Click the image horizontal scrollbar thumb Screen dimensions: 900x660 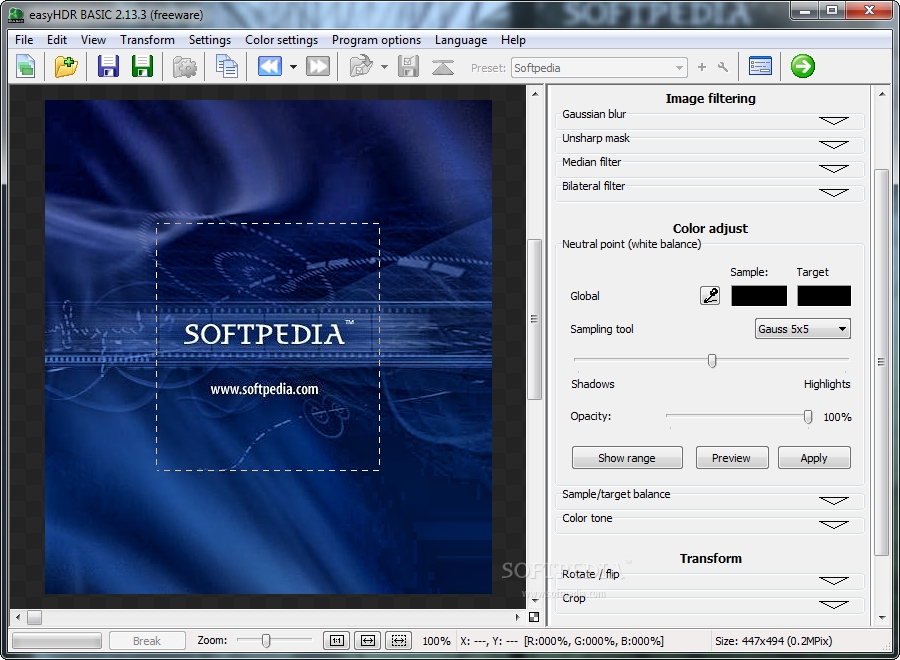[34, 618]
